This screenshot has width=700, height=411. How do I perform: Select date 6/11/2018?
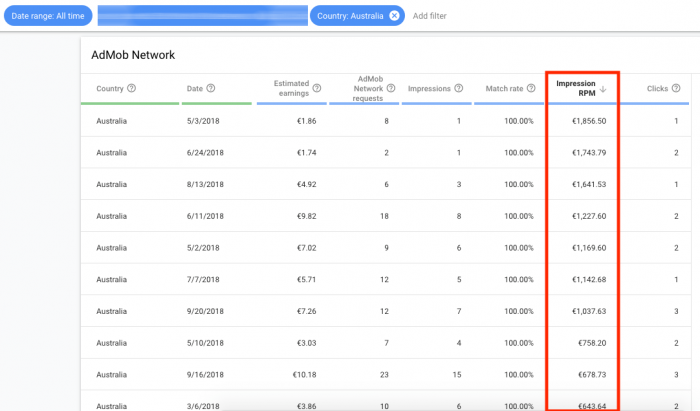point(205,216)
